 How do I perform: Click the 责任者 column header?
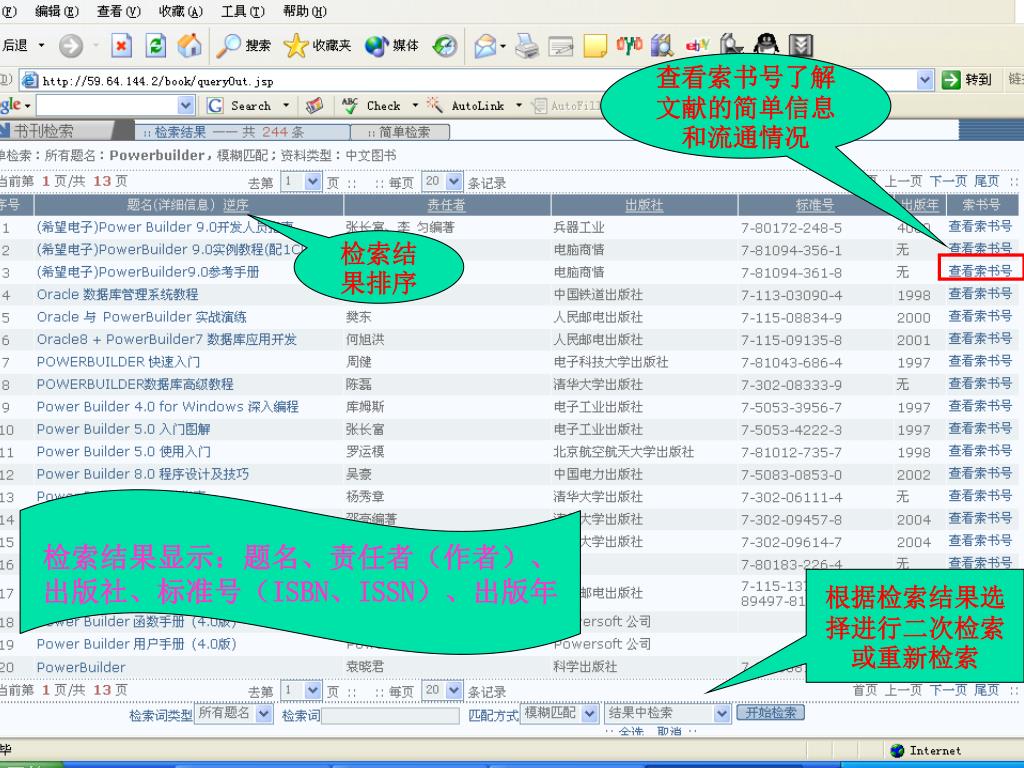point(447,205)
